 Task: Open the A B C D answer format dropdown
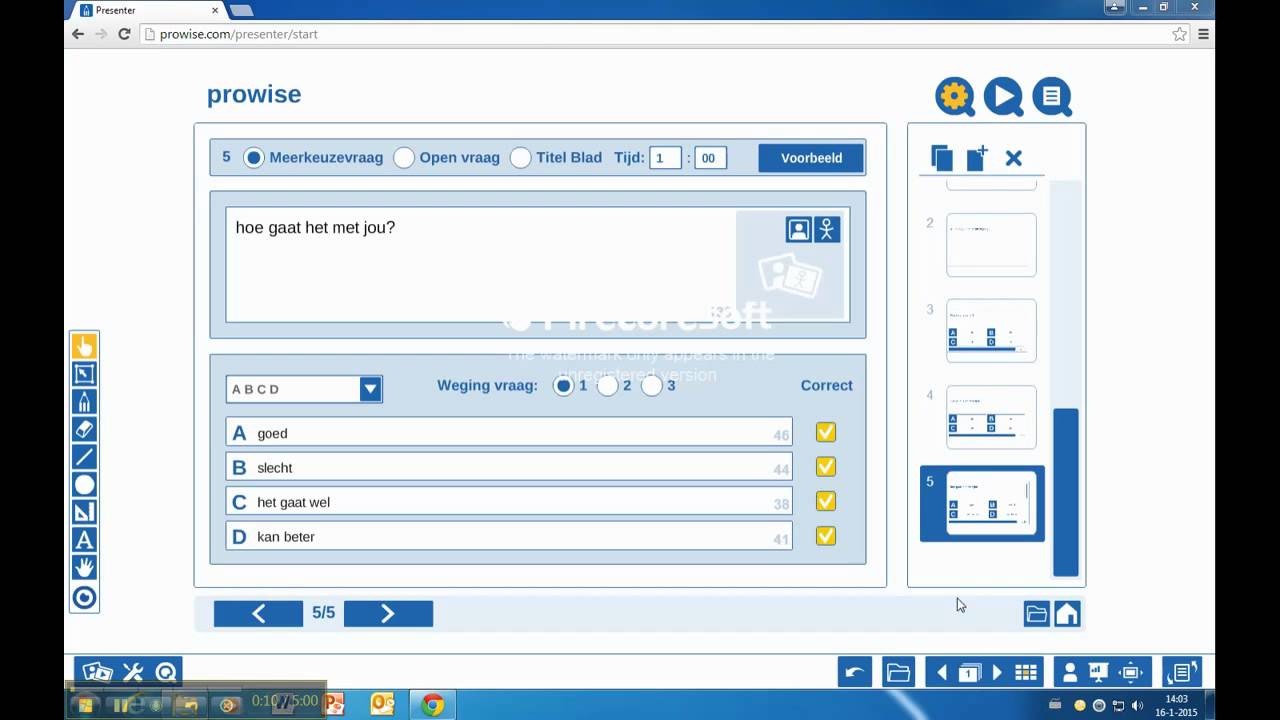click(370, 389)
